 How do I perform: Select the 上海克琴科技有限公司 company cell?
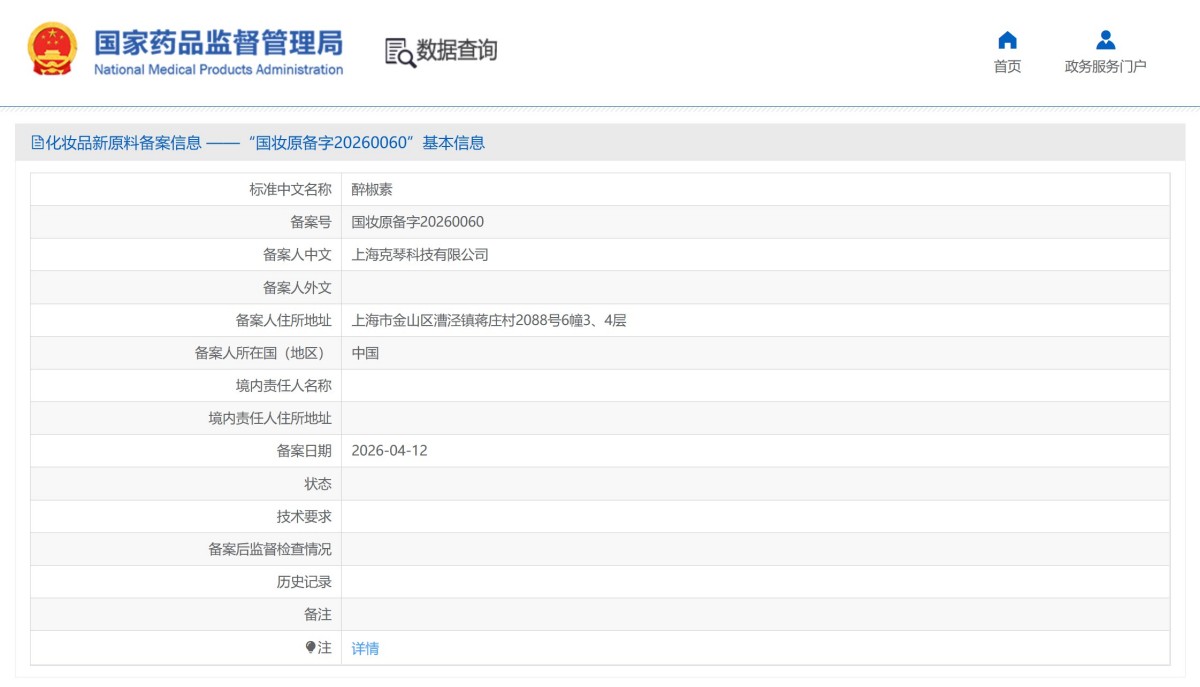(x=420, y=254)
